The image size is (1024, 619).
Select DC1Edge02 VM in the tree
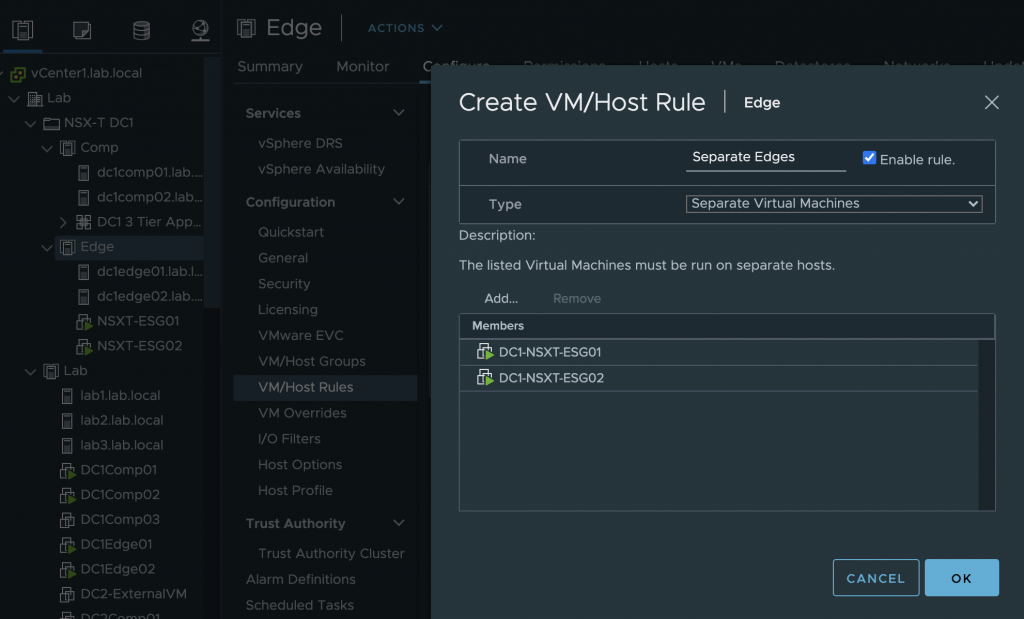coord(118,569)
